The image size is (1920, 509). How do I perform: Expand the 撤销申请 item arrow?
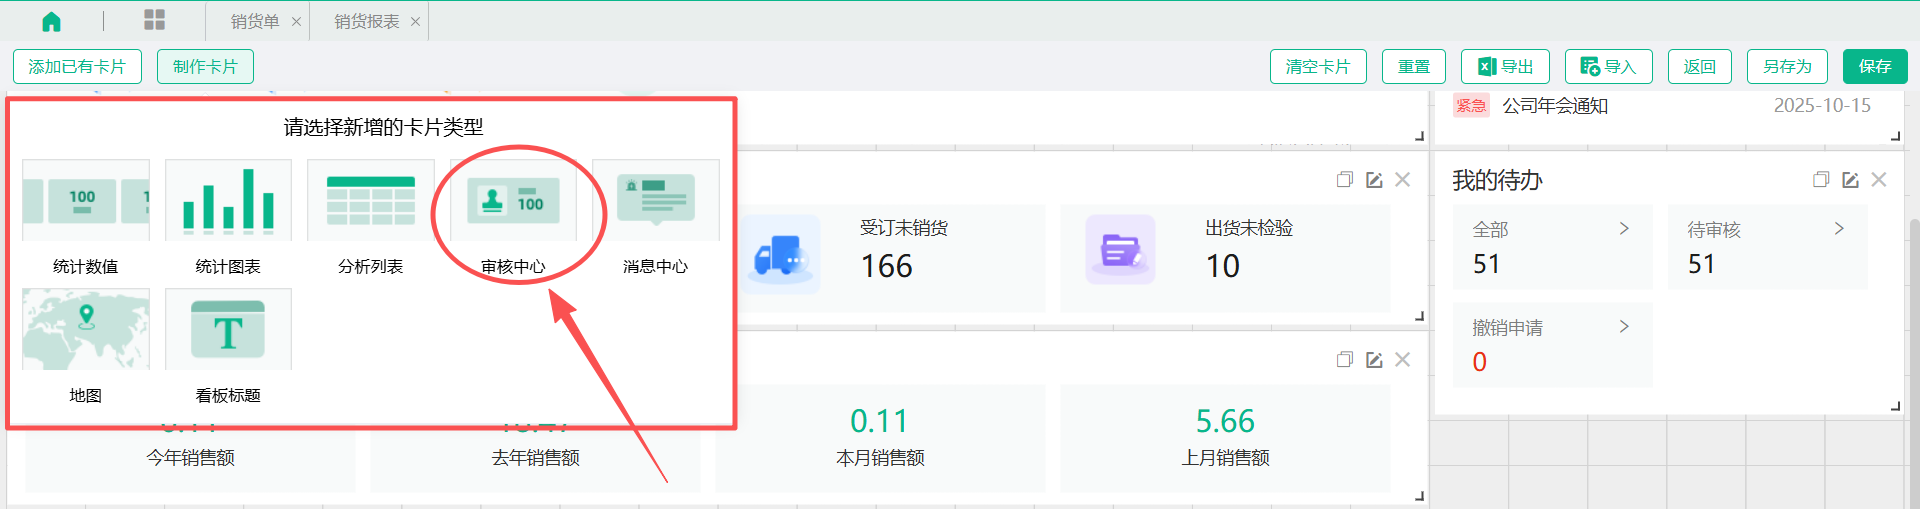1624,327
